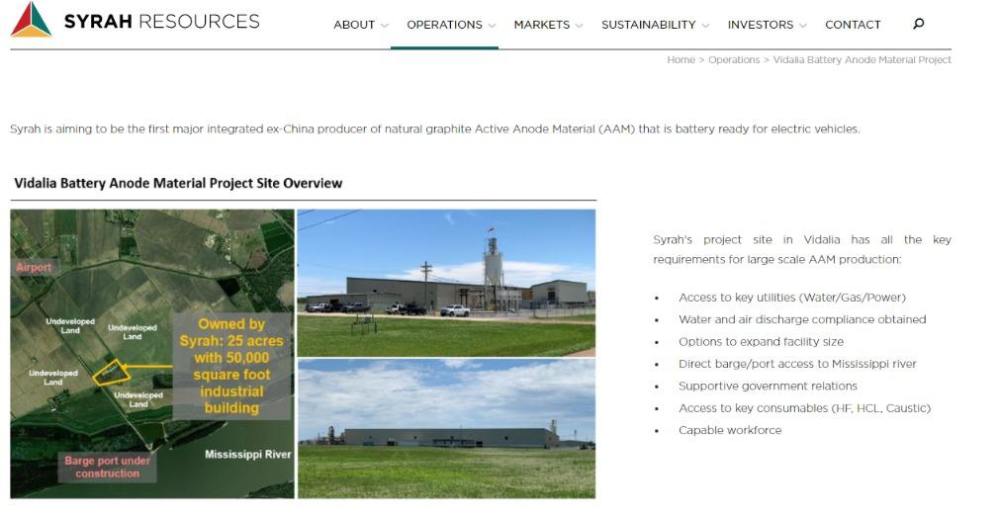Image resolution: width=1000 pixels, height=518 pixels.
Task: Open the long warehouse building photo
Action: [446, 429]
